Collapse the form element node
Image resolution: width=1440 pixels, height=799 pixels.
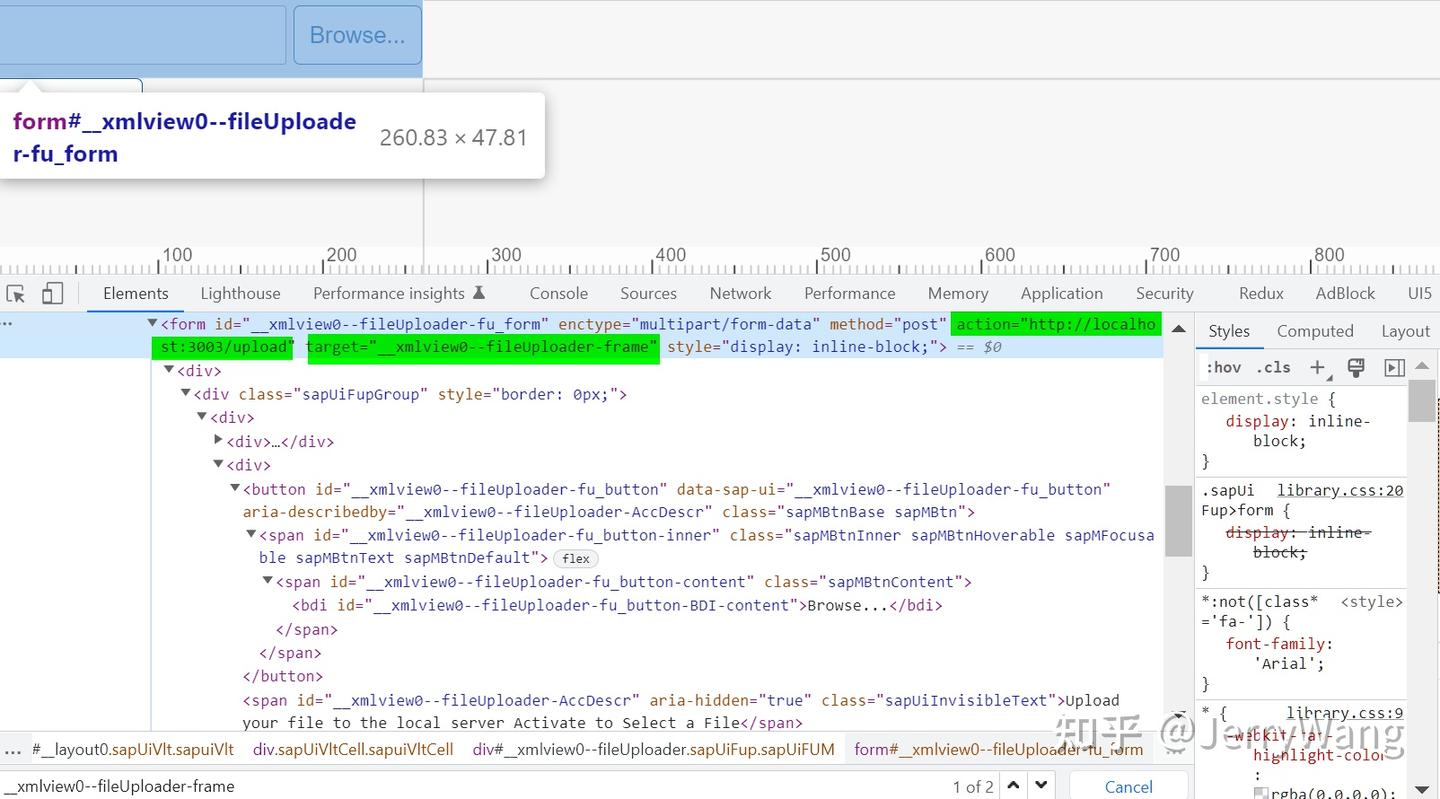152,323
